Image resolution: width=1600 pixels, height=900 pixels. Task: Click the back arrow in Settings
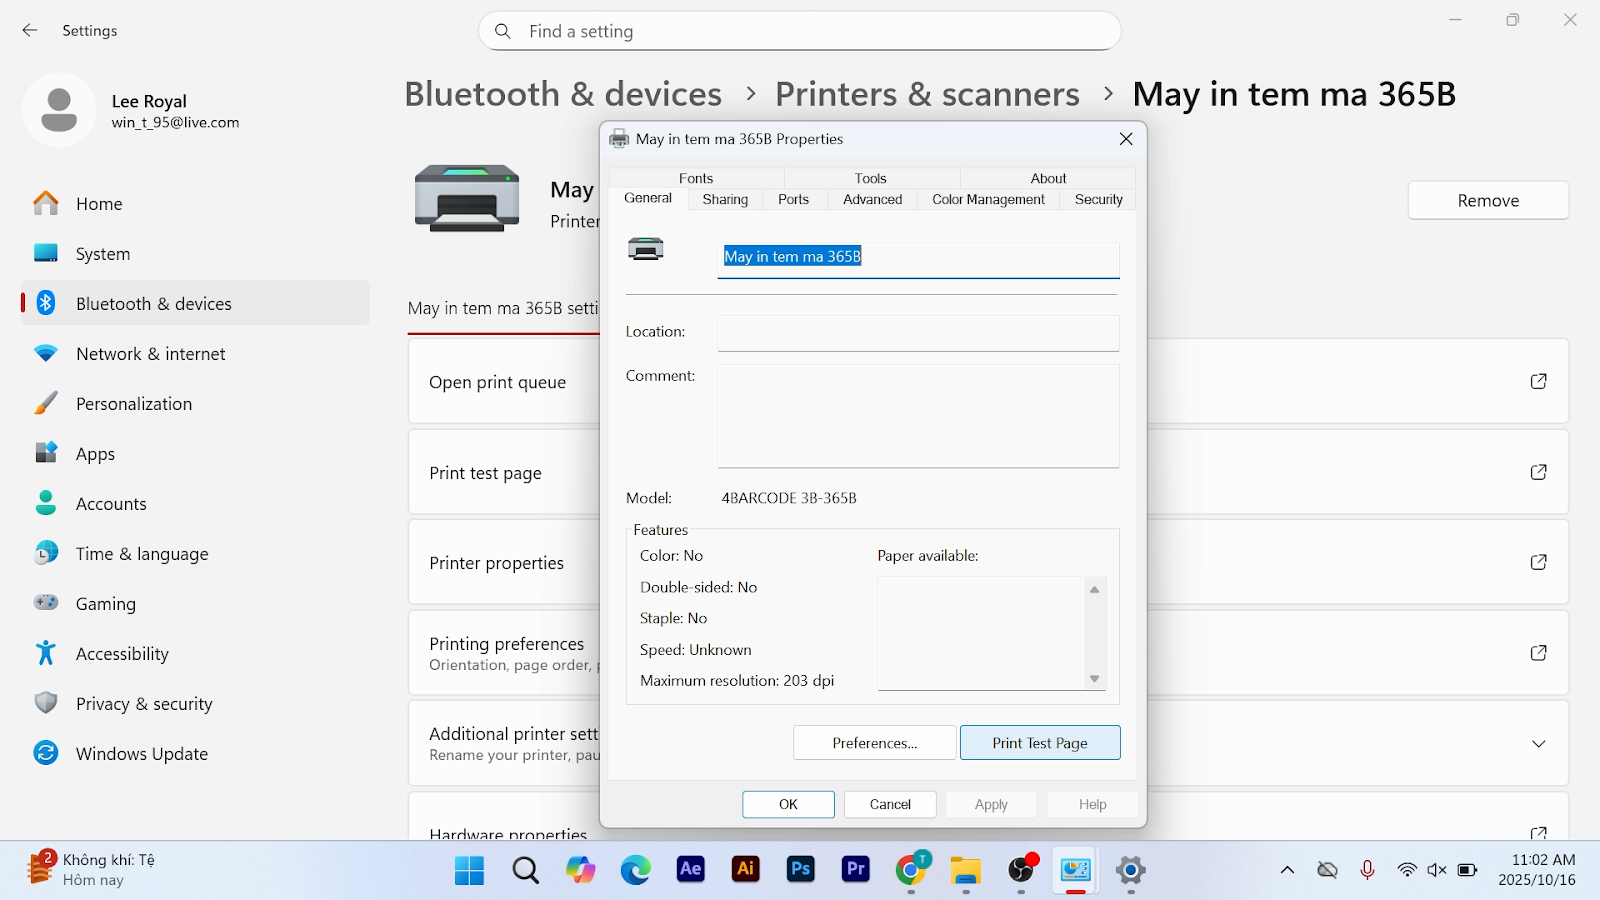(30, 31)
